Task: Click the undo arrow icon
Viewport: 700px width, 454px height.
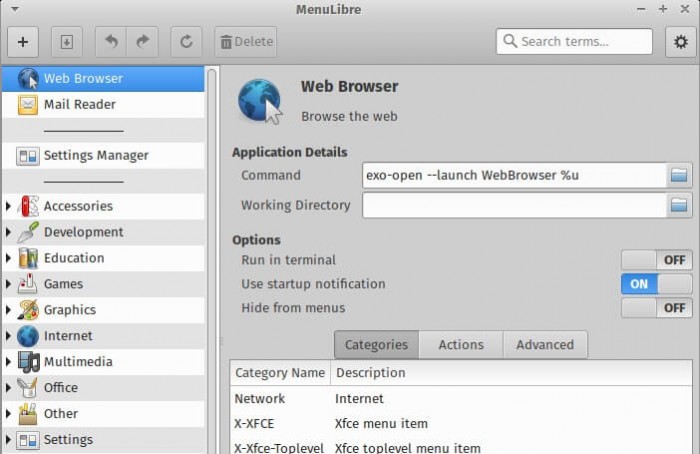Action: click(111, 42)
